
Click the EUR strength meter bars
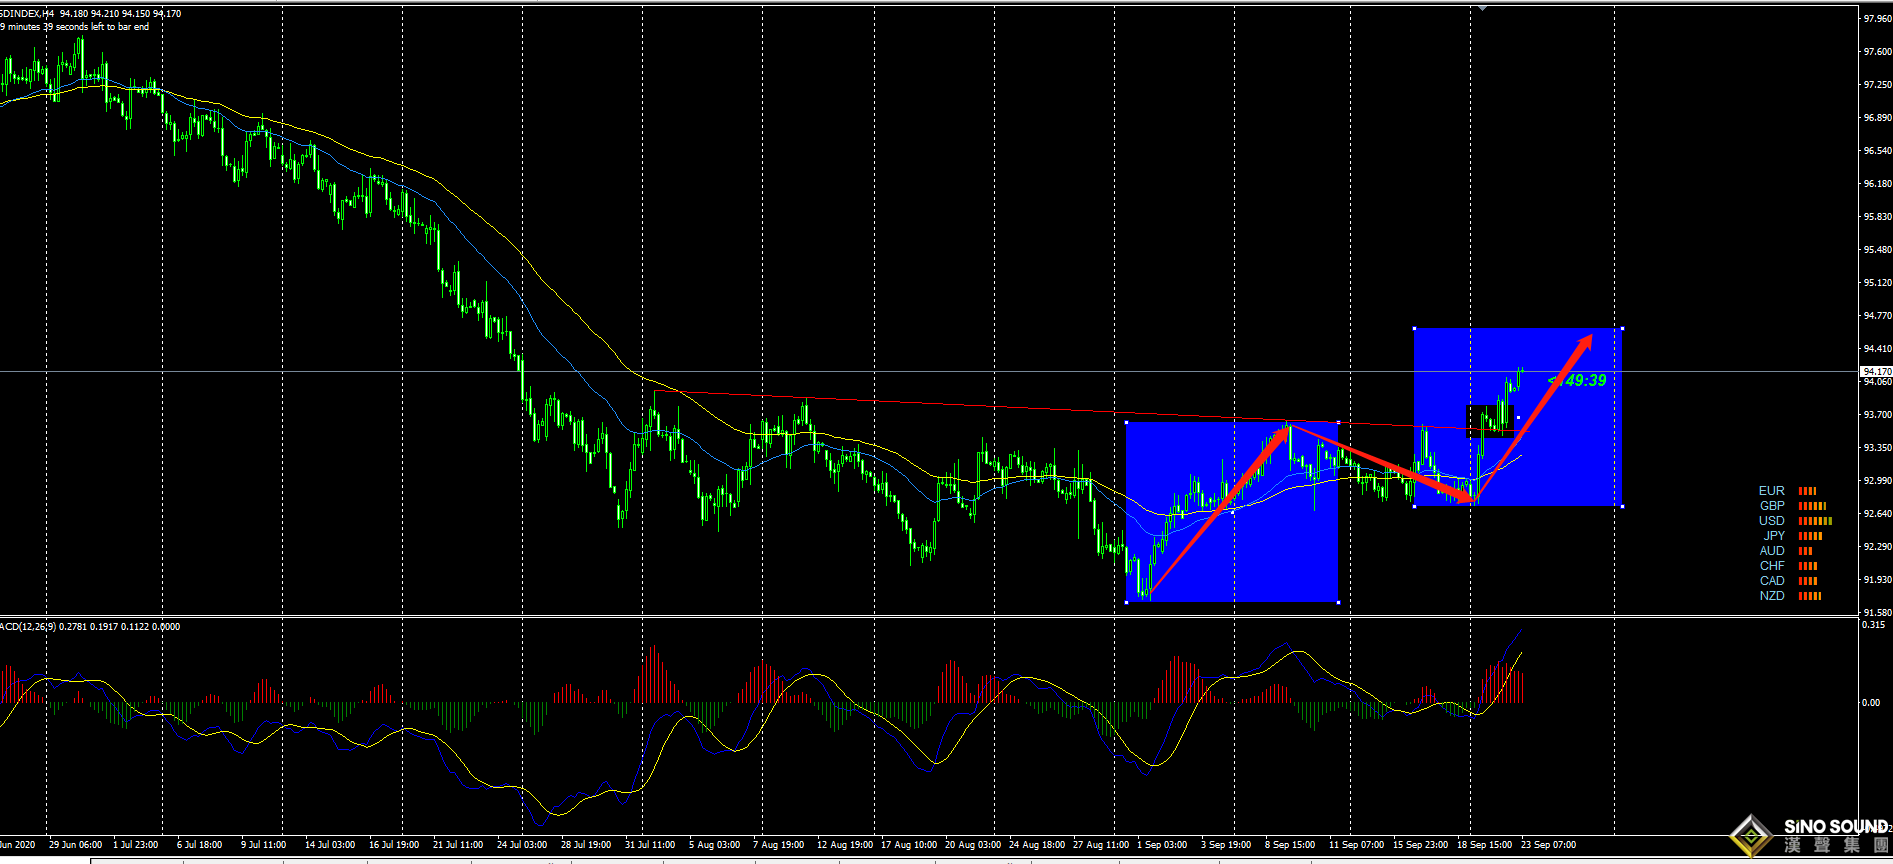tap(1807, 491)
